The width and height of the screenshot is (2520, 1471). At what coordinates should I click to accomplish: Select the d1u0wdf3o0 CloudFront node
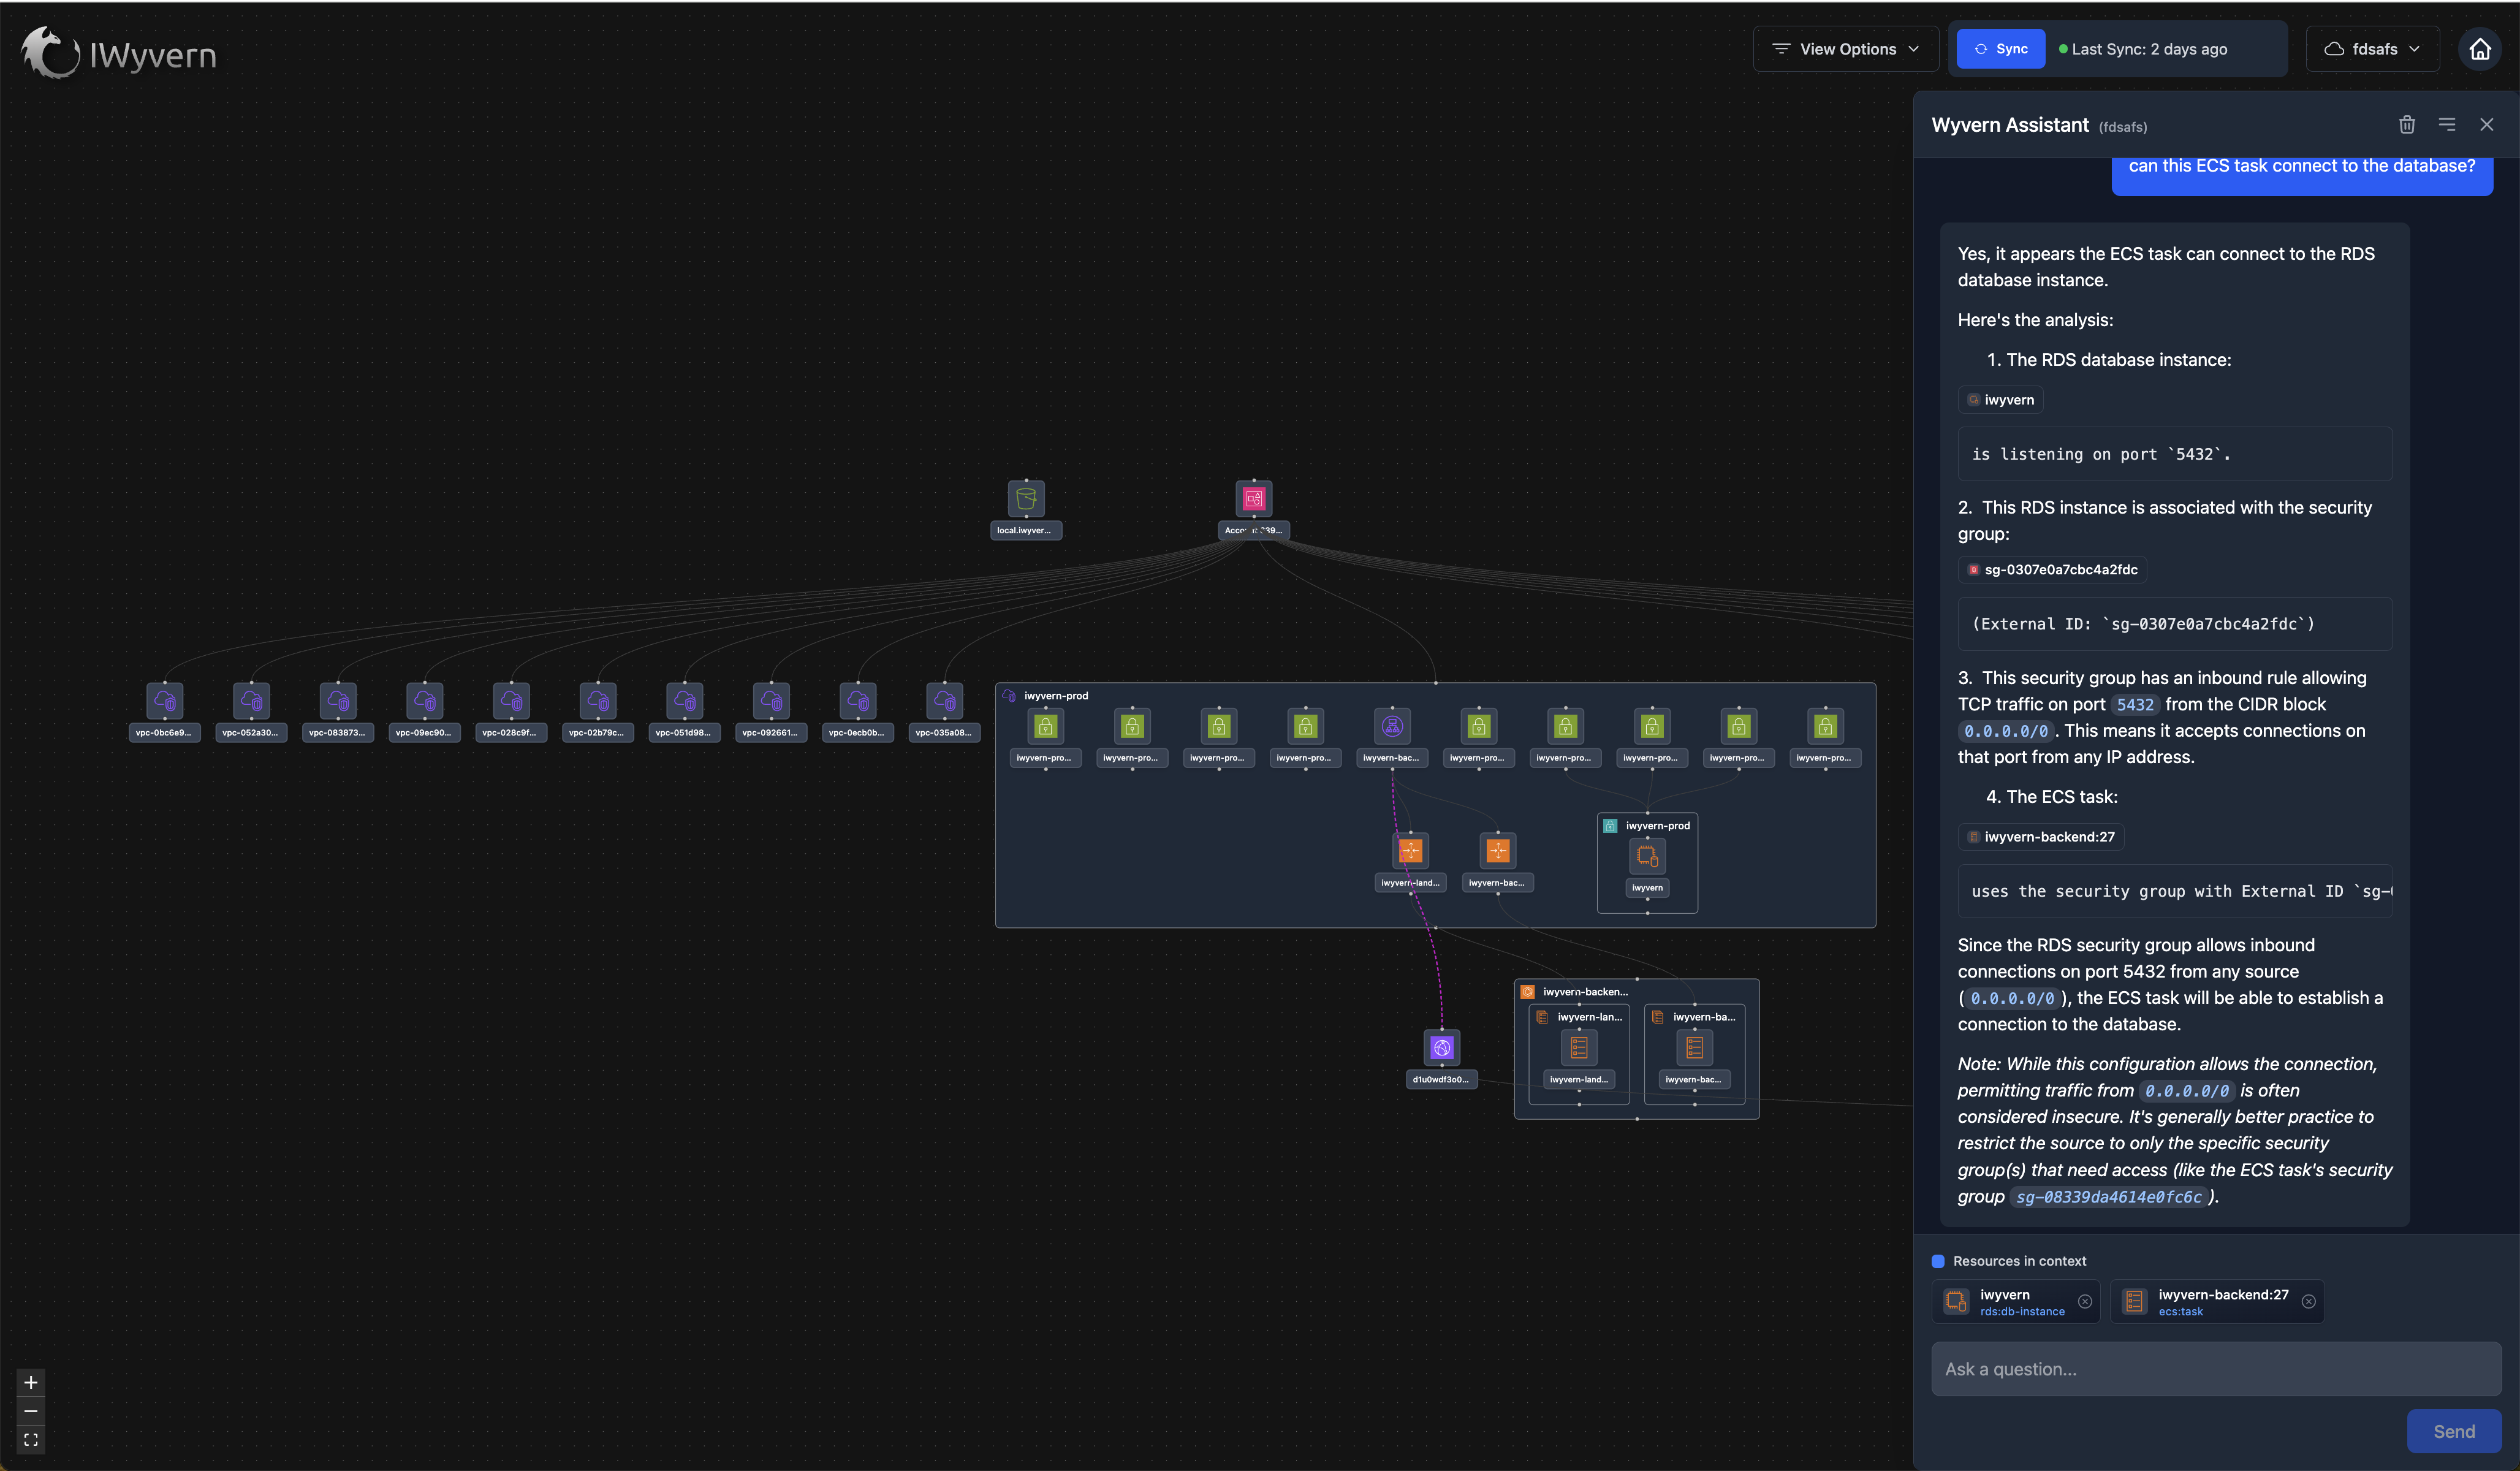pyautogui.click(x=1441, y=1048)
